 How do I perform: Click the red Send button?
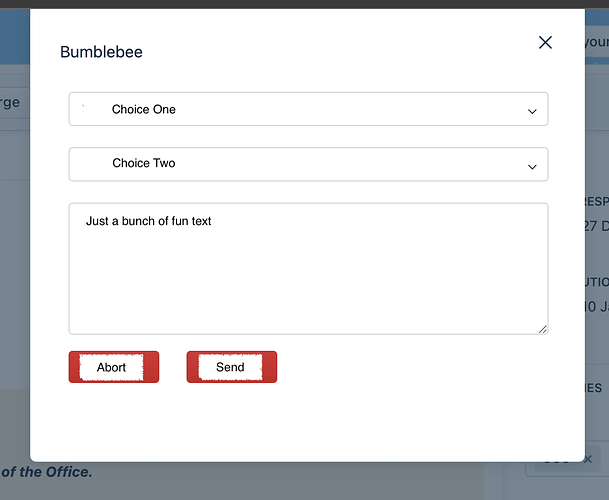pyautogui.click(x=232, y=367)
